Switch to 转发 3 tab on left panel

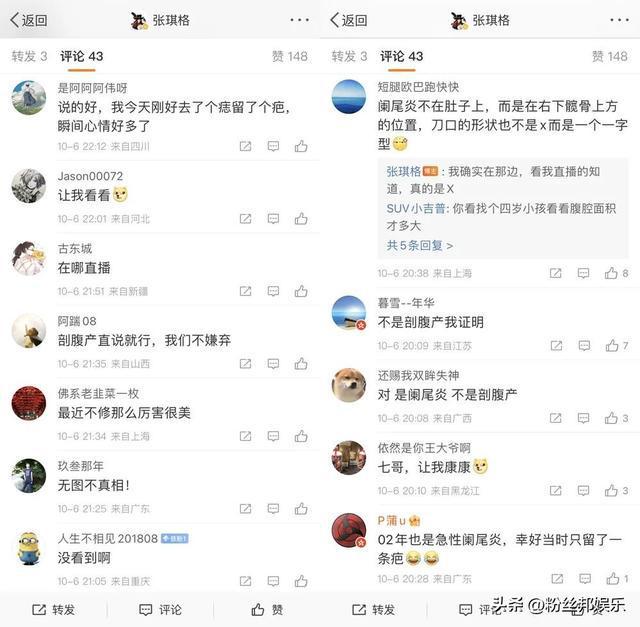coord(29,56)
